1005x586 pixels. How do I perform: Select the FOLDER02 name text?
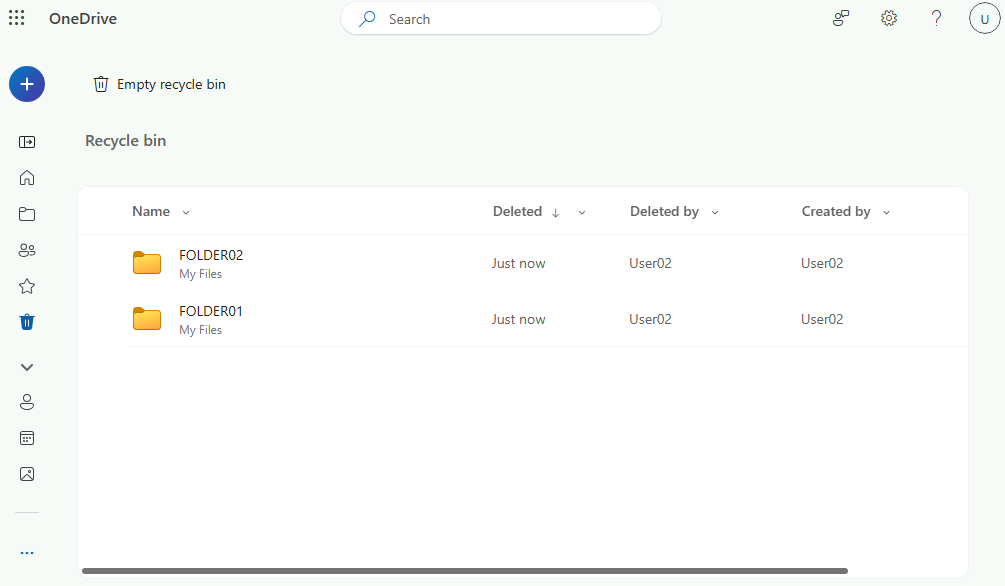click(x=211, y=255)
